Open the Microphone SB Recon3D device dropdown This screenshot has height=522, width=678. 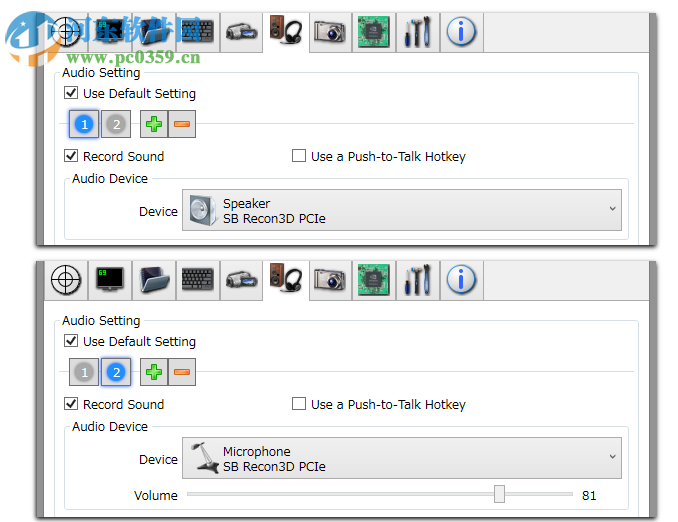coord(402,458)
